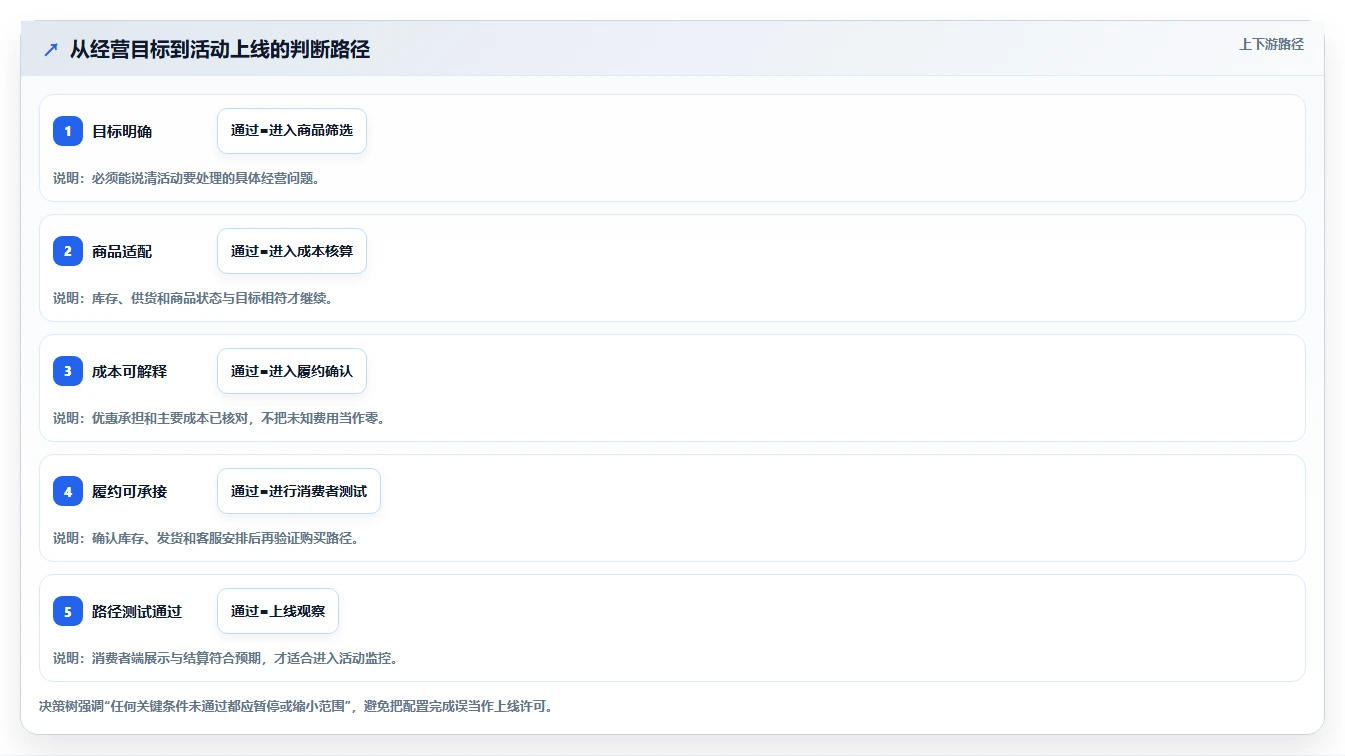Select the panel title 从经营目标到活动上线的判断路径
This screenshot has width=1345, height=756.
pyautogui.click(x=220, y=49)
